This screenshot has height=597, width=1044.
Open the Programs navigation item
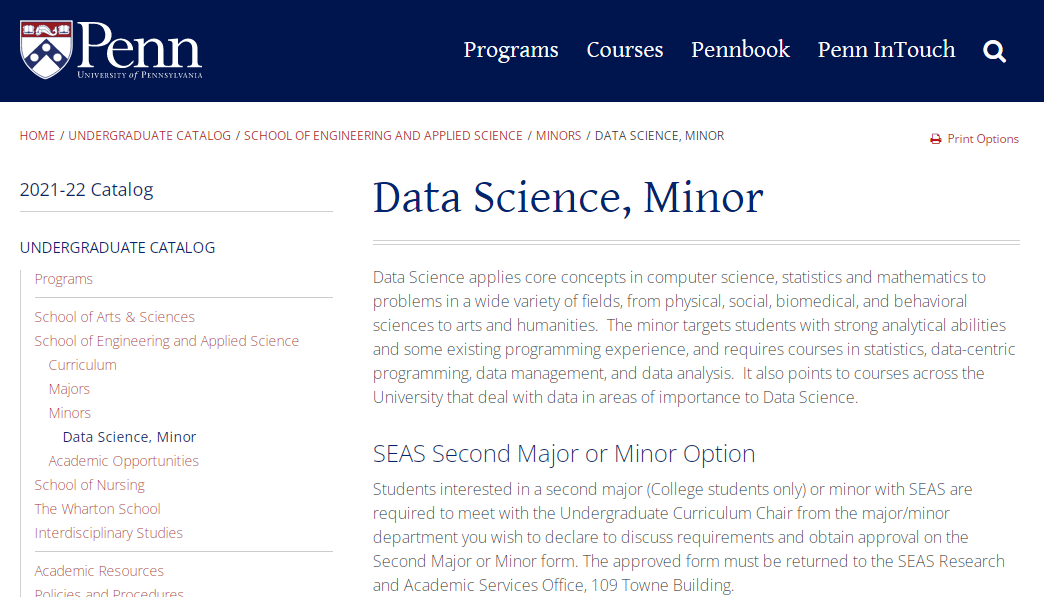[511, 50]
